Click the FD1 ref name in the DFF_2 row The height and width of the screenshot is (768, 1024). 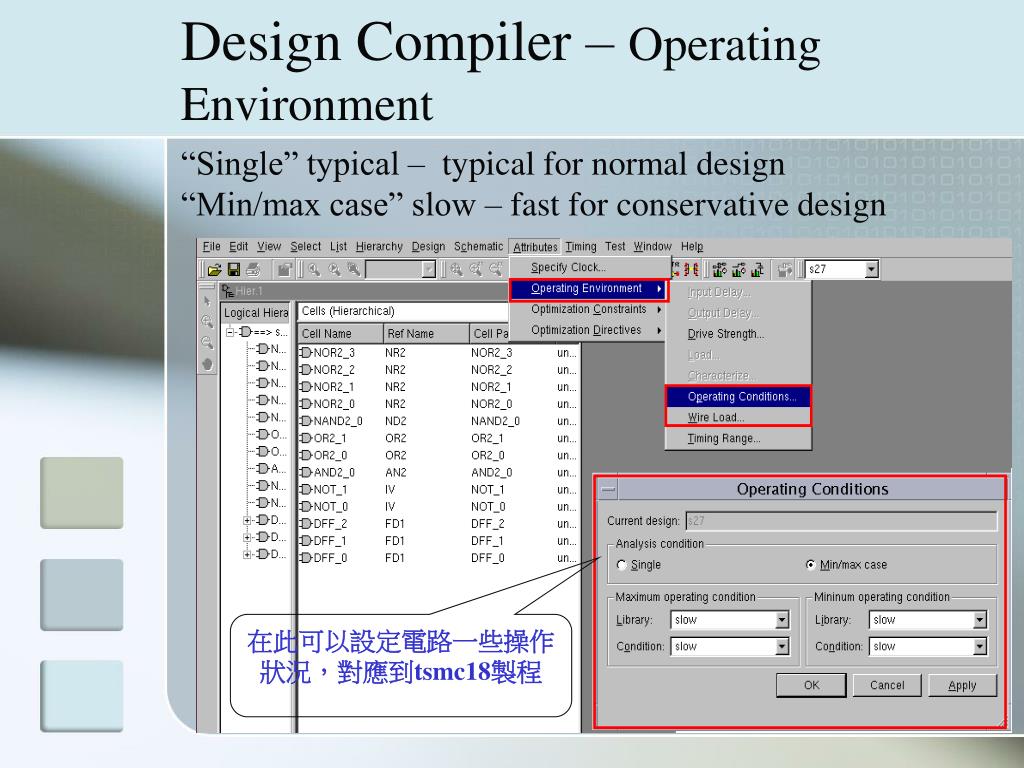pyautogui.click(x=394, y=524)
